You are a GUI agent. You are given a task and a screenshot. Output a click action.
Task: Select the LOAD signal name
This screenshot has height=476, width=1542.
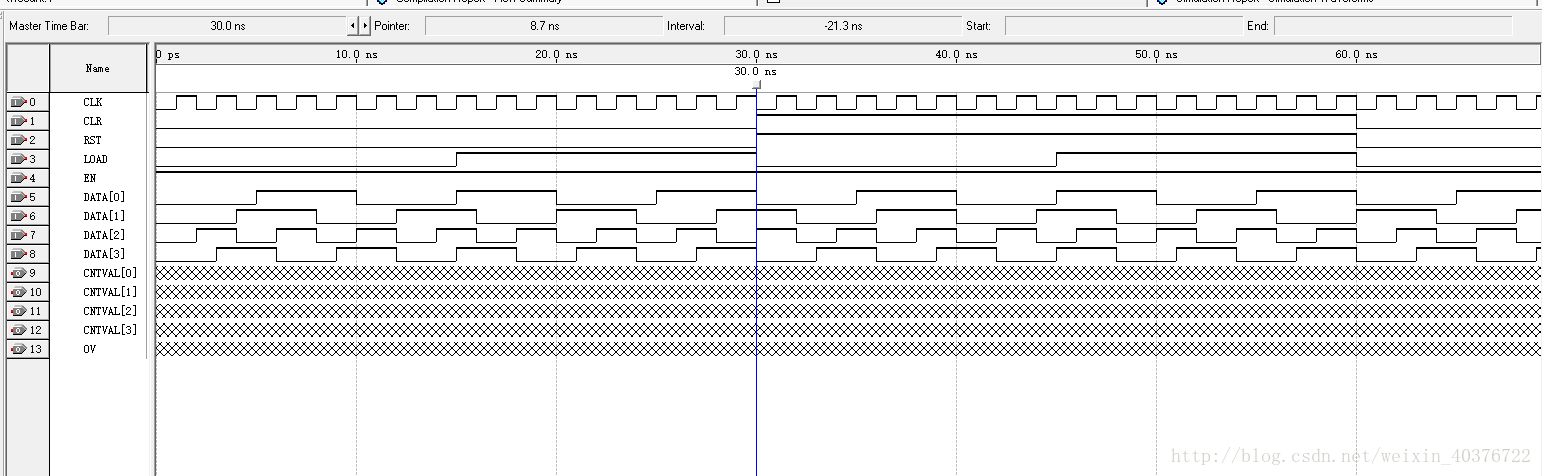(x=96, y=159)
